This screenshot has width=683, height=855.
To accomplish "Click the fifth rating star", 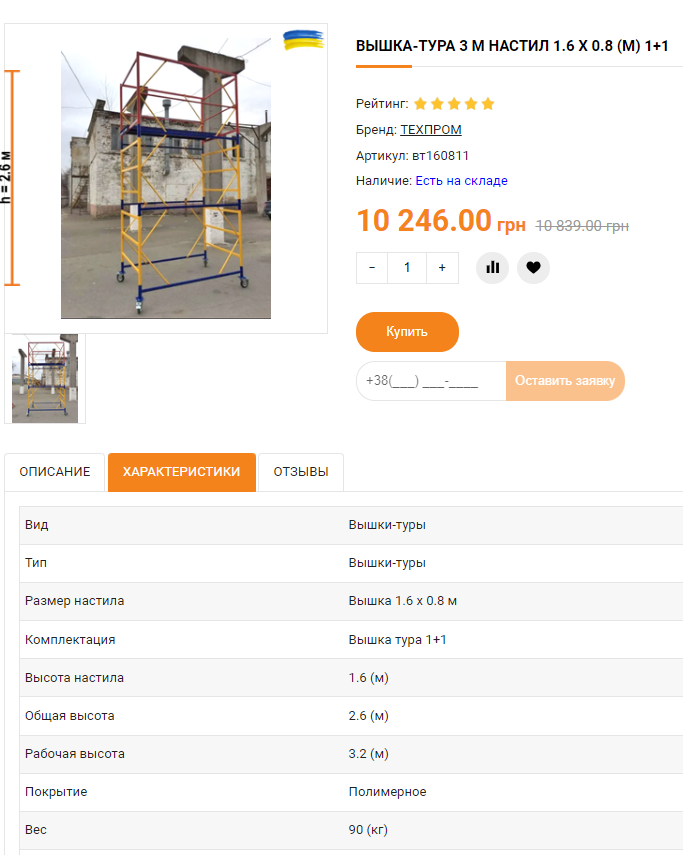I will (x=488, y=104).
